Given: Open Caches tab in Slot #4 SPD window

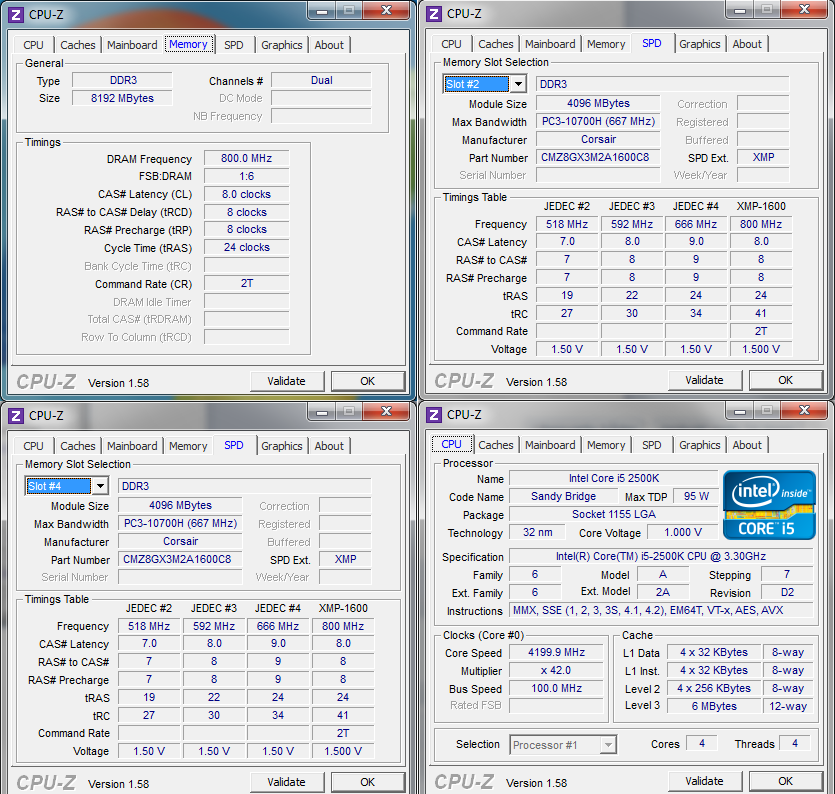Looking at the screenshot, I should 78,446.
